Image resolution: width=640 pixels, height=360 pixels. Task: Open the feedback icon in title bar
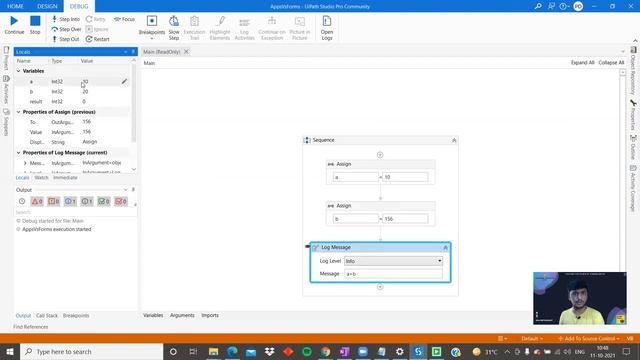point(551,6)
